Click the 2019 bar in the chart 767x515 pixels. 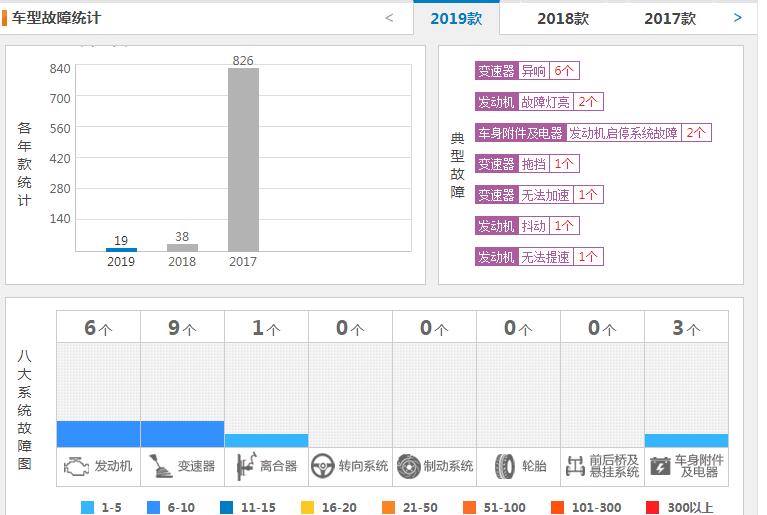click(x=121, y=249)
